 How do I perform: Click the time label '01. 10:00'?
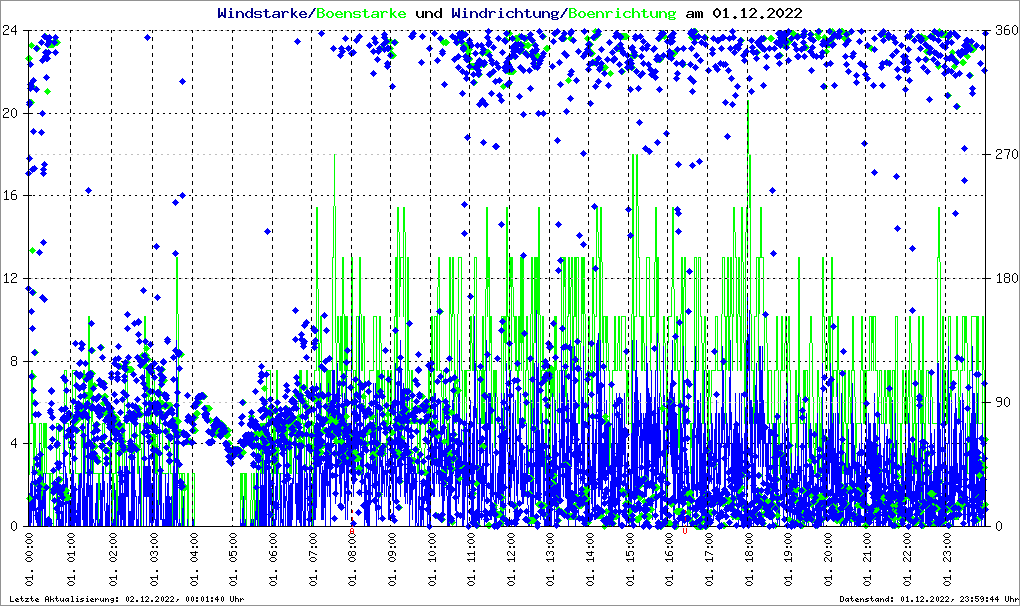coord(432,559)
